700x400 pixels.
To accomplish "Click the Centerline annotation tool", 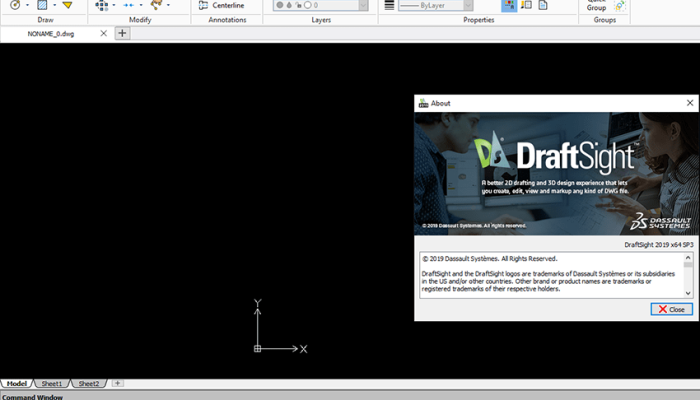I will pyautogui.click(x=221, y=5).
